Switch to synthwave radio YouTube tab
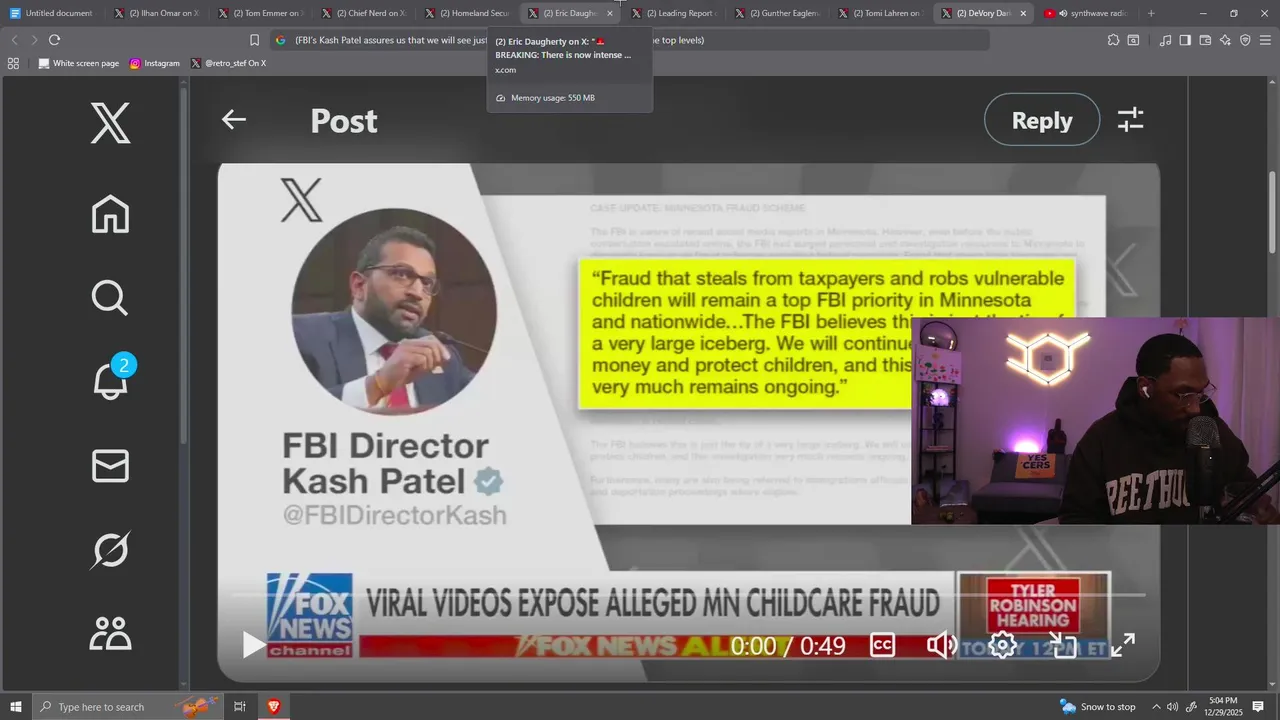Image resolution: width=1280 pixels, height=720 pixels. (1088, 13)
